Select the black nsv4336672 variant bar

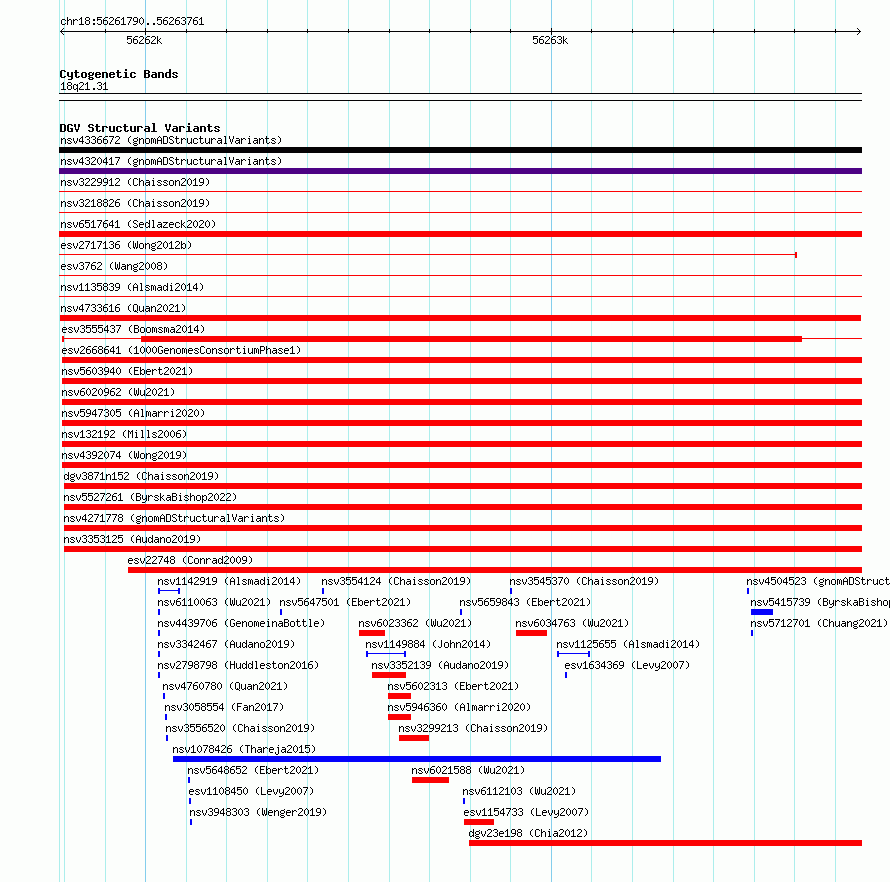click(460, 150)
